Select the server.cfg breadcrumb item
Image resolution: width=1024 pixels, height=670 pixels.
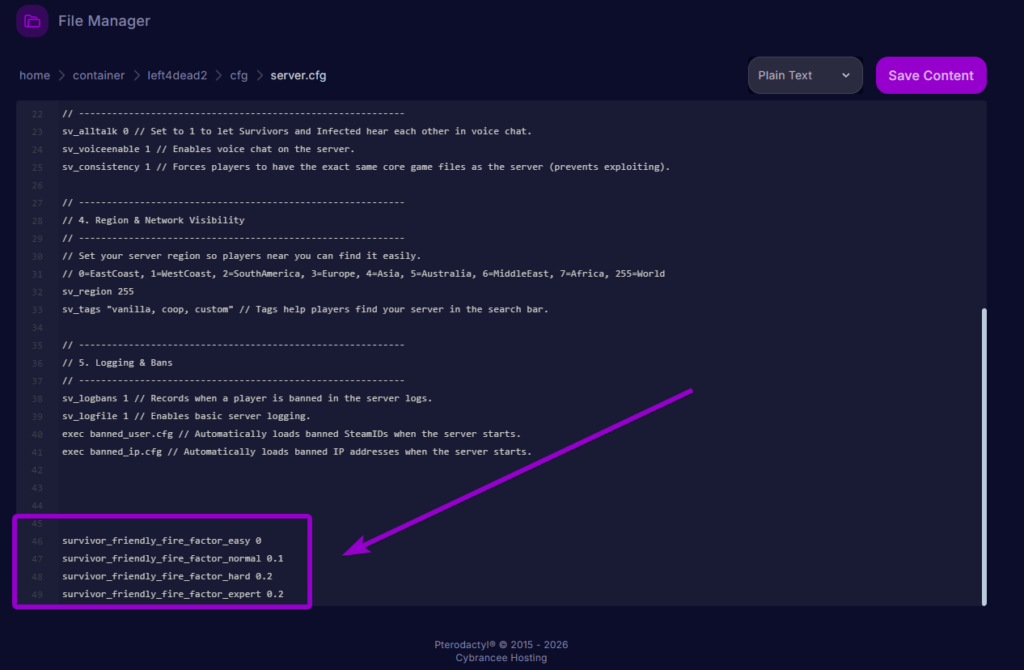coord(298,75)
